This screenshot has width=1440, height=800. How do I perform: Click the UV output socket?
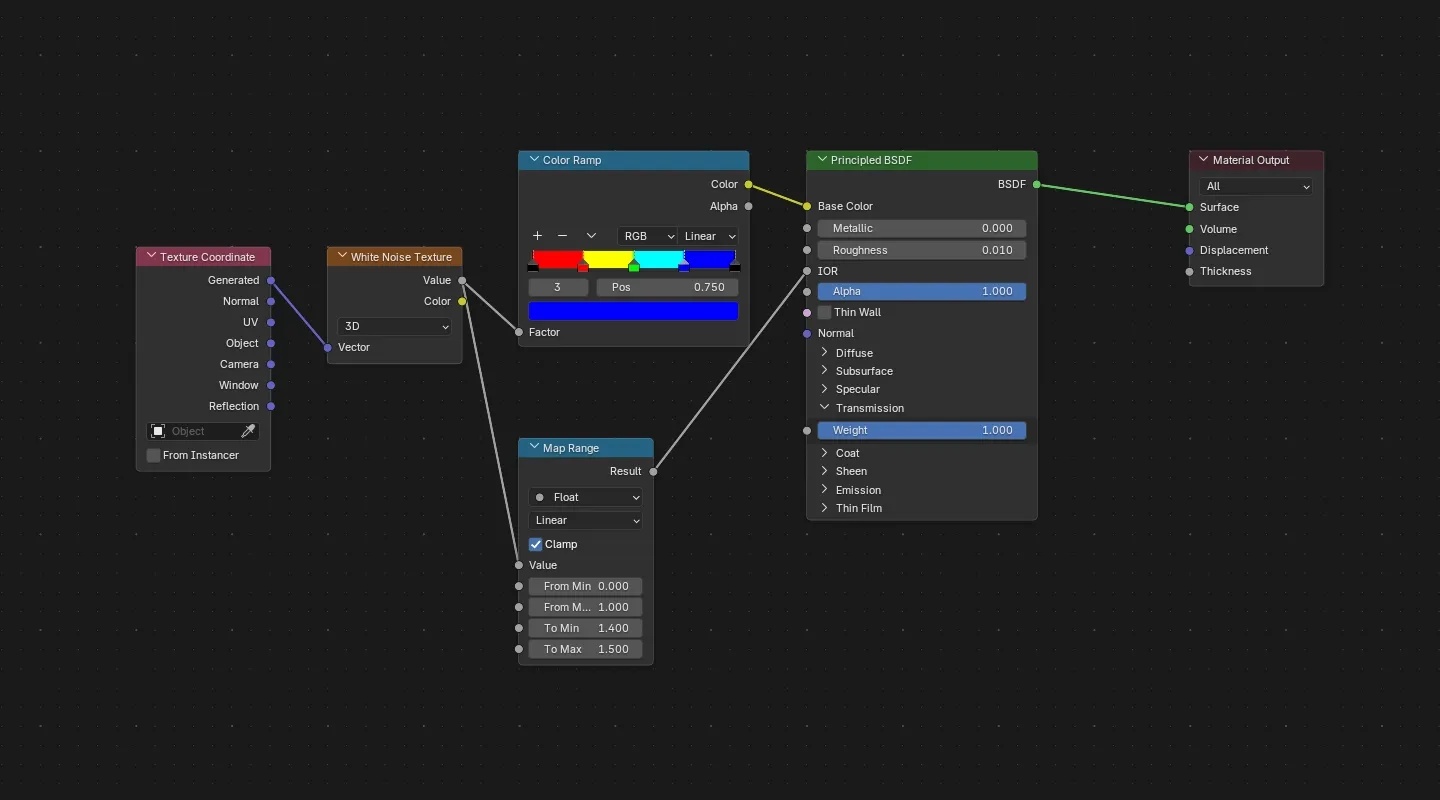271,322
